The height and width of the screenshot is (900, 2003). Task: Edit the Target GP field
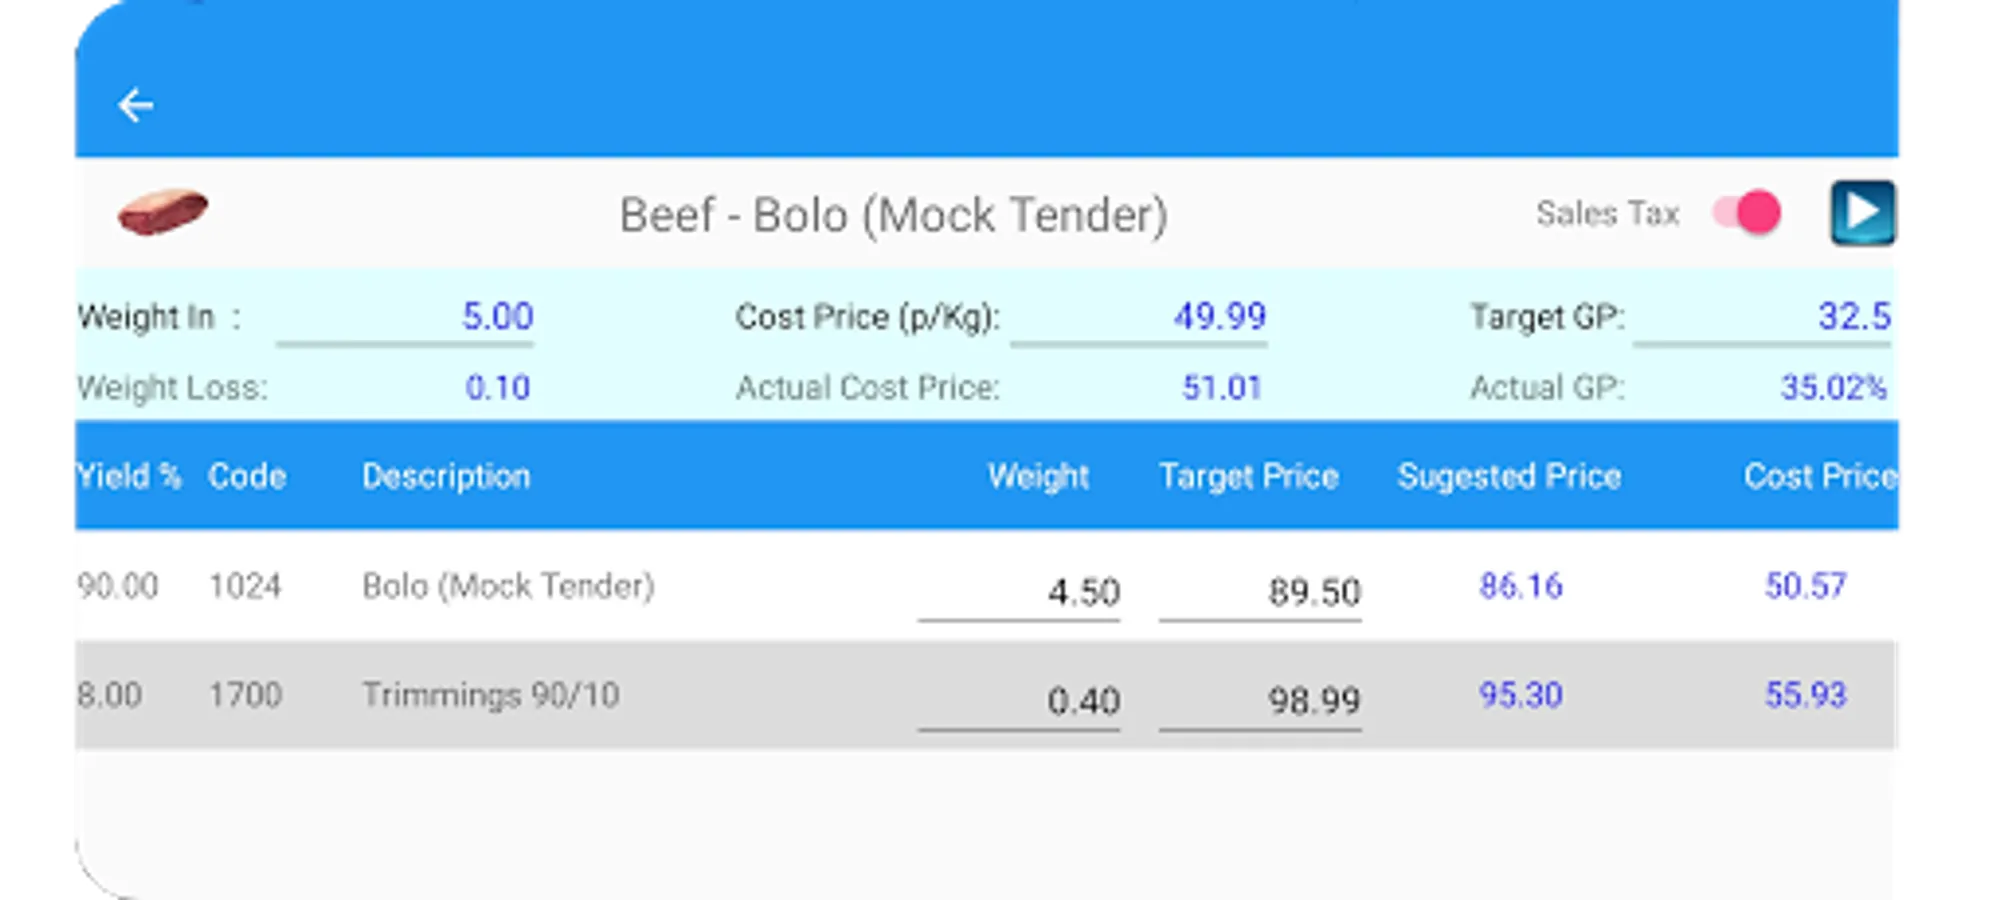(x=1762, y=317)
